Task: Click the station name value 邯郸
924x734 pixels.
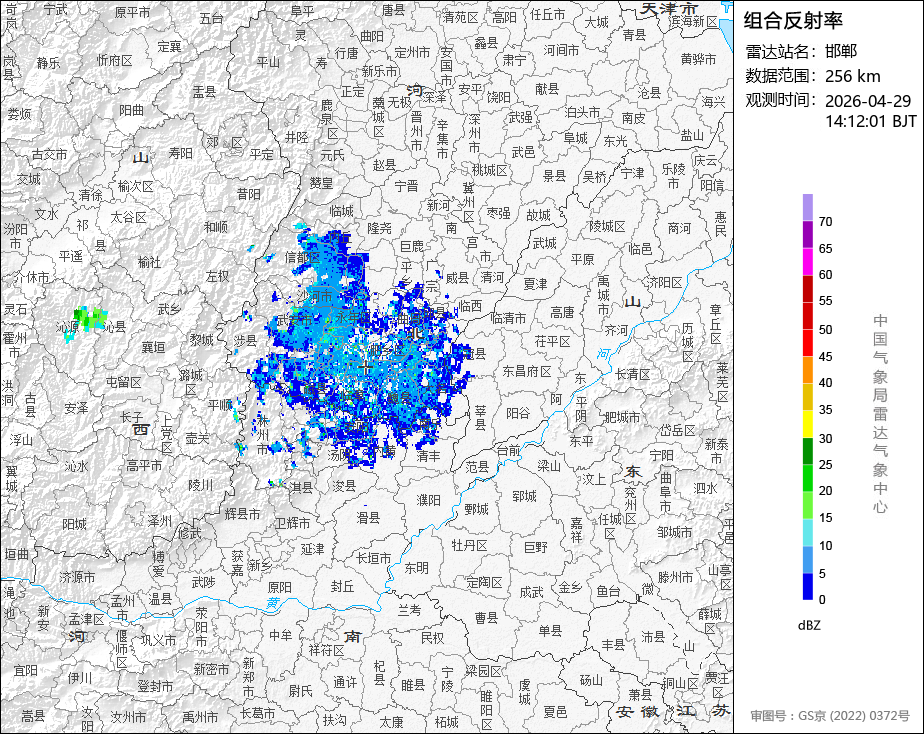Action: click(x=841, y=51)
